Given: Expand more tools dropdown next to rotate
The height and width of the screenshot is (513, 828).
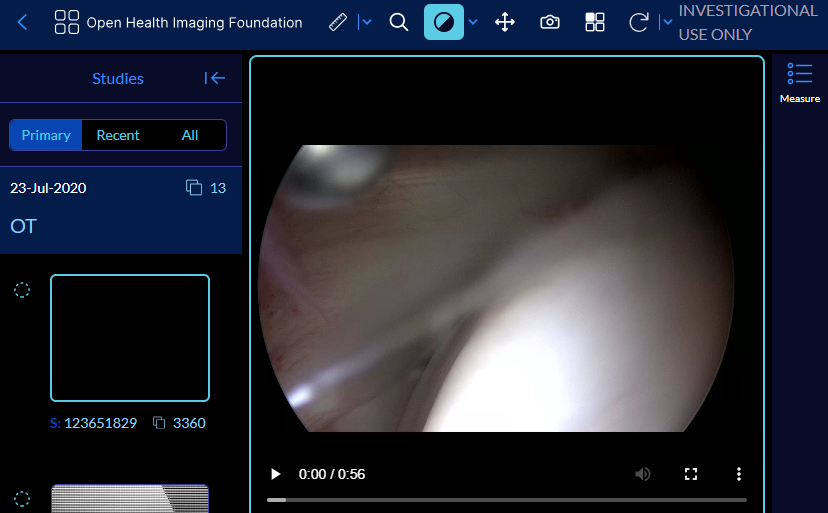Looking at the screenshot, I should [666, 22].
